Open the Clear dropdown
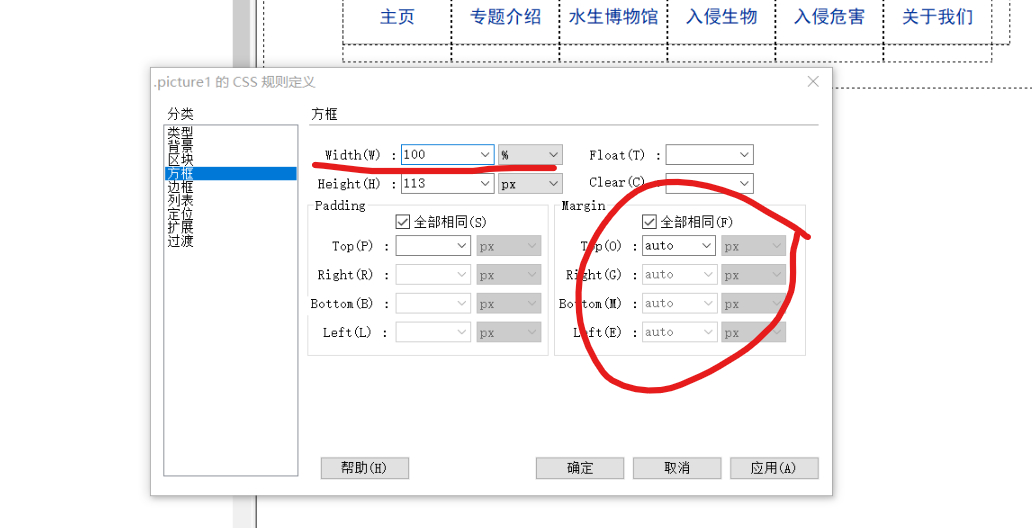Viewport: 1032px width, 528px height. (710, 183)
